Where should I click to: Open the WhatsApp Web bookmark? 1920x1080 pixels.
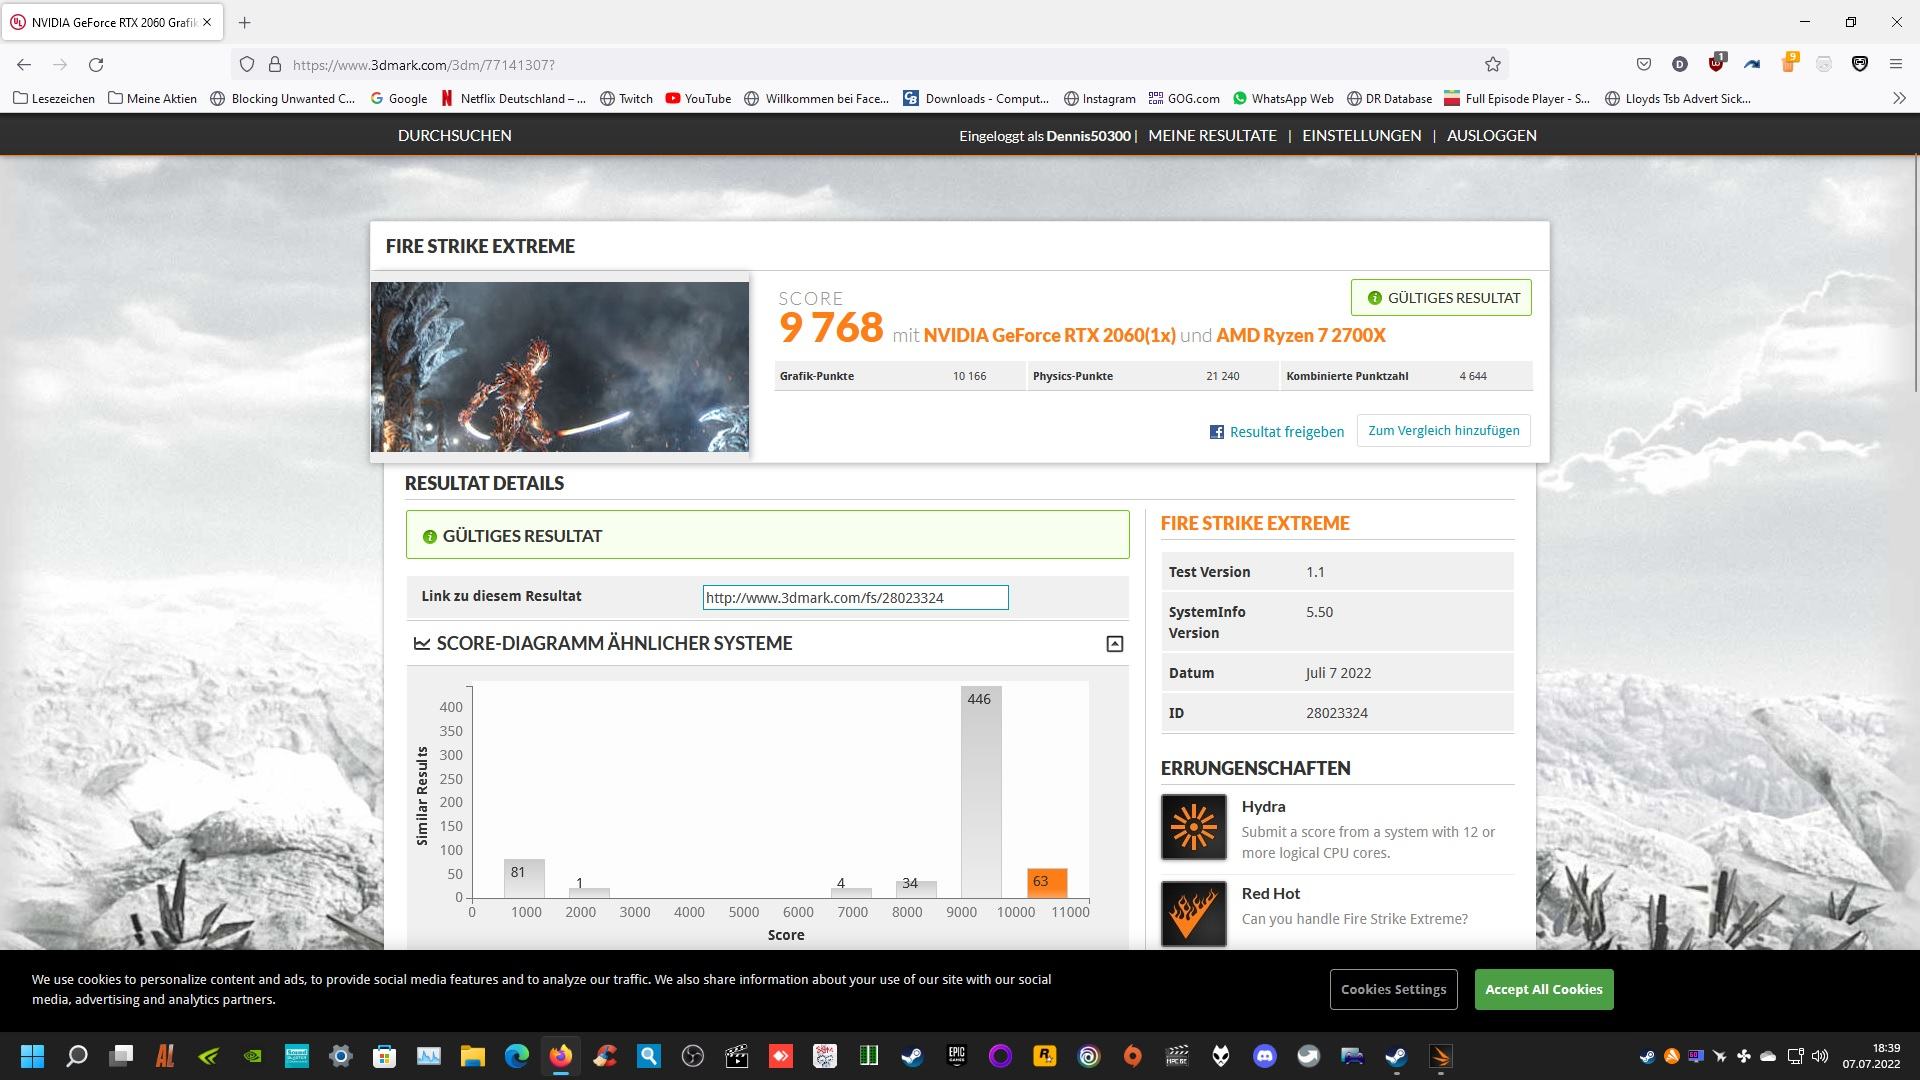pos(1283,98)
